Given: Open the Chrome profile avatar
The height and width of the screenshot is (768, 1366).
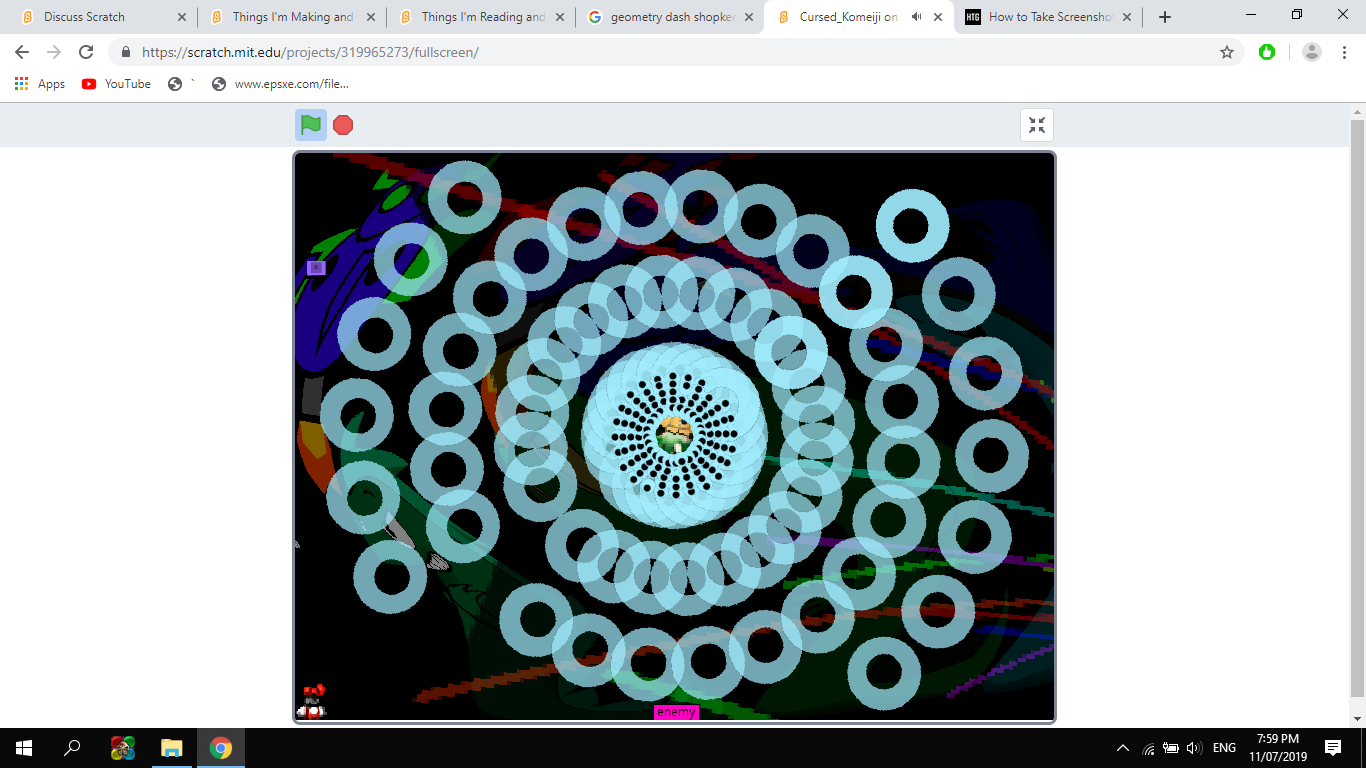Looking at the screenshot, I should point(1312,52).
